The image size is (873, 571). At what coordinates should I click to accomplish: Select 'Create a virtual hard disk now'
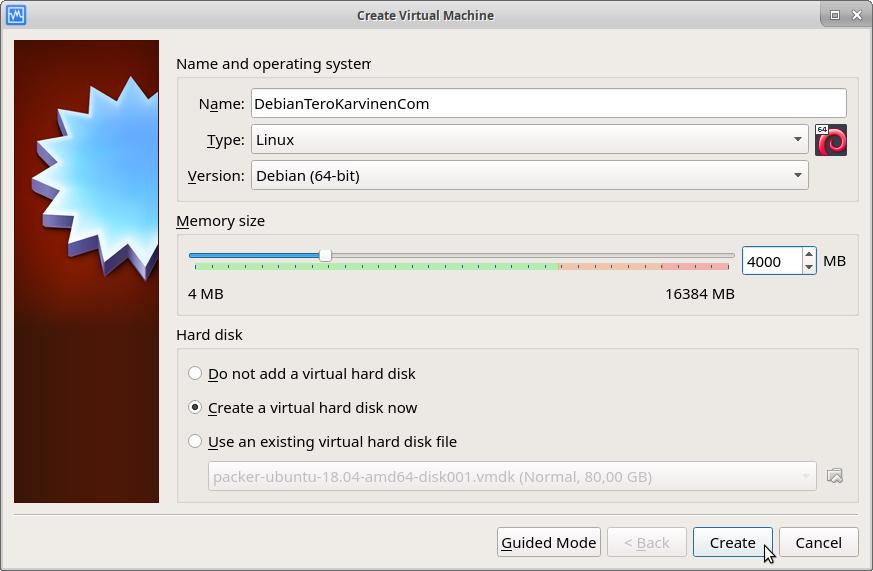(x=195, y=407)
